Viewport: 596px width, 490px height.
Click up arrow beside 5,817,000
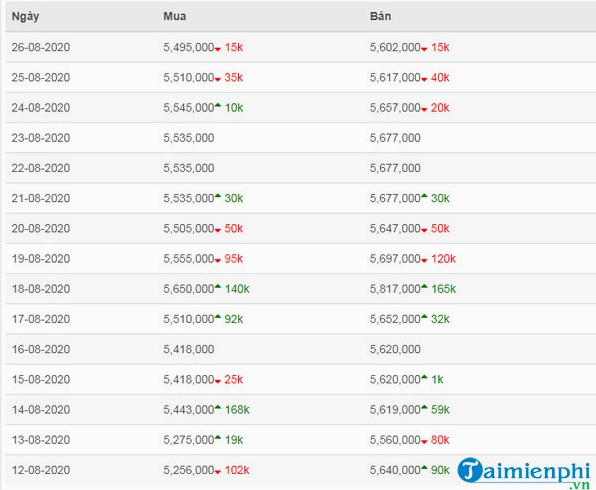424,287
